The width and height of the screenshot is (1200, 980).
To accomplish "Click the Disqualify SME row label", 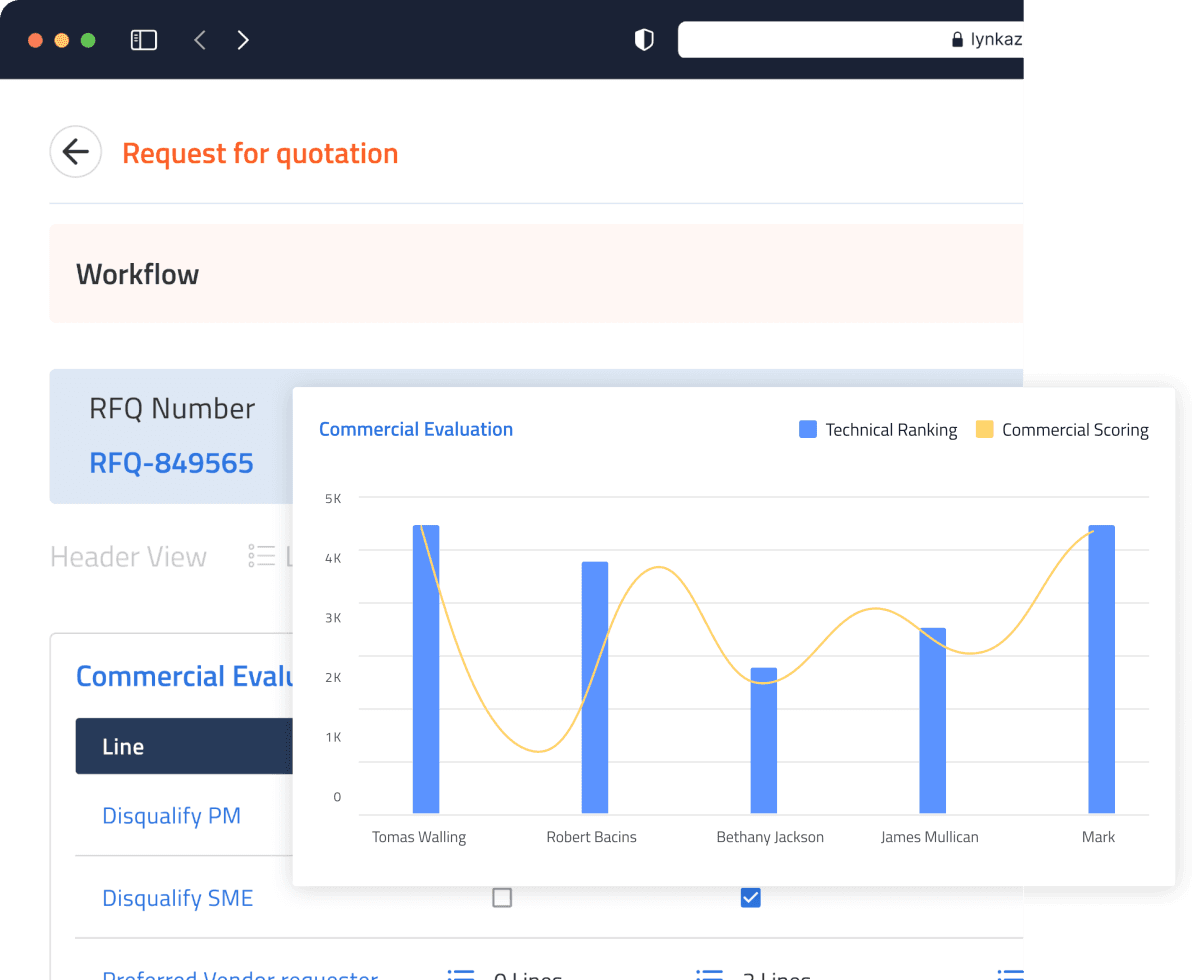I will point(177,898).
